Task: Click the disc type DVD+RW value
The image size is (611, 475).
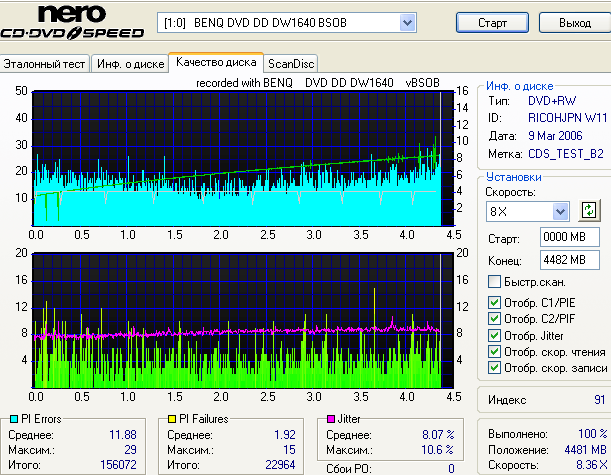Action: pyautogui.click(x=552, y=101)
